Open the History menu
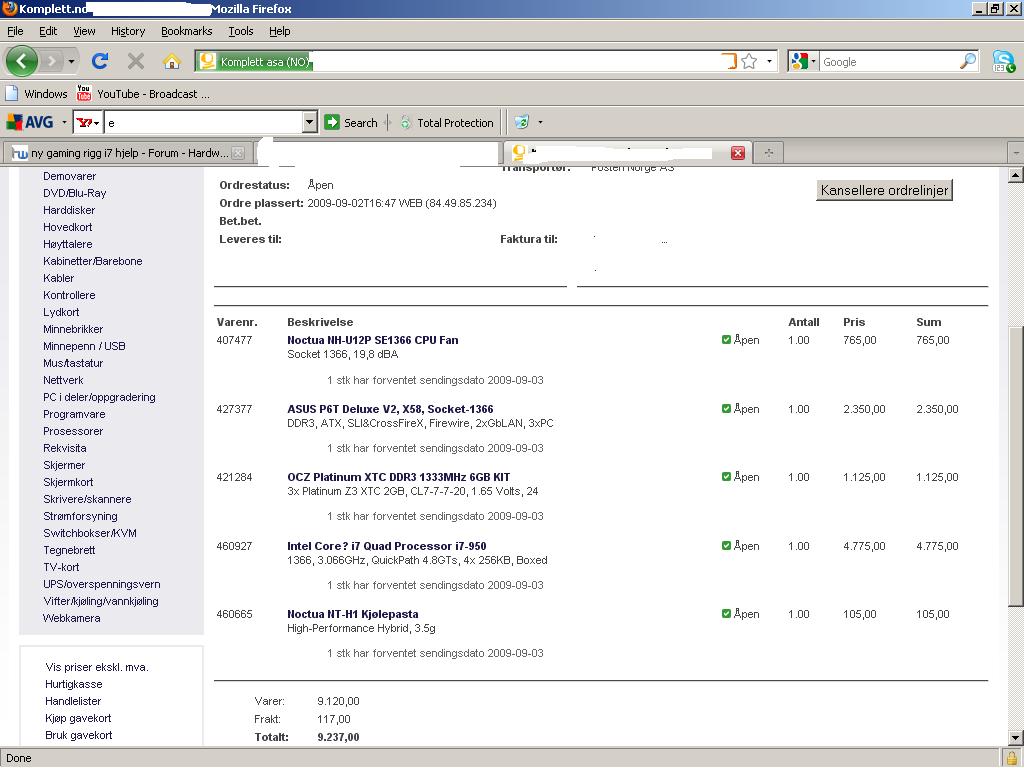Image resolution: width=1024 pixels, height=768 pixels. tap(128, 31)
